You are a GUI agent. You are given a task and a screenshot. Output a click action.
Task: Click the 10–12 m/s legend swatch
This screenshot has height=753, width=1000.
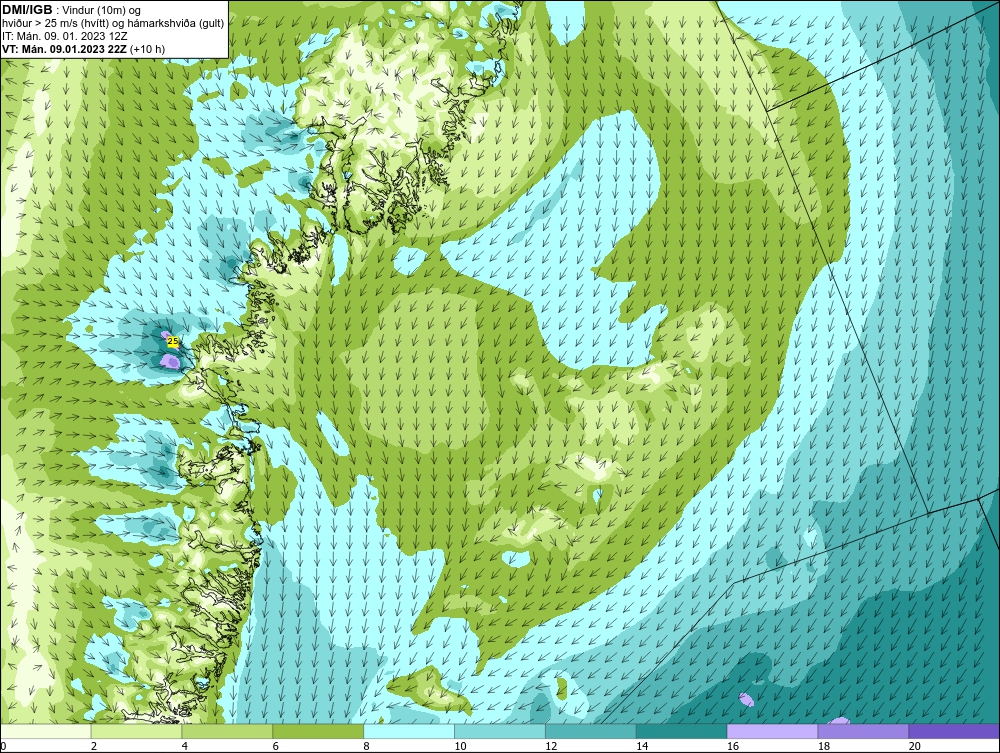point(500,731)
